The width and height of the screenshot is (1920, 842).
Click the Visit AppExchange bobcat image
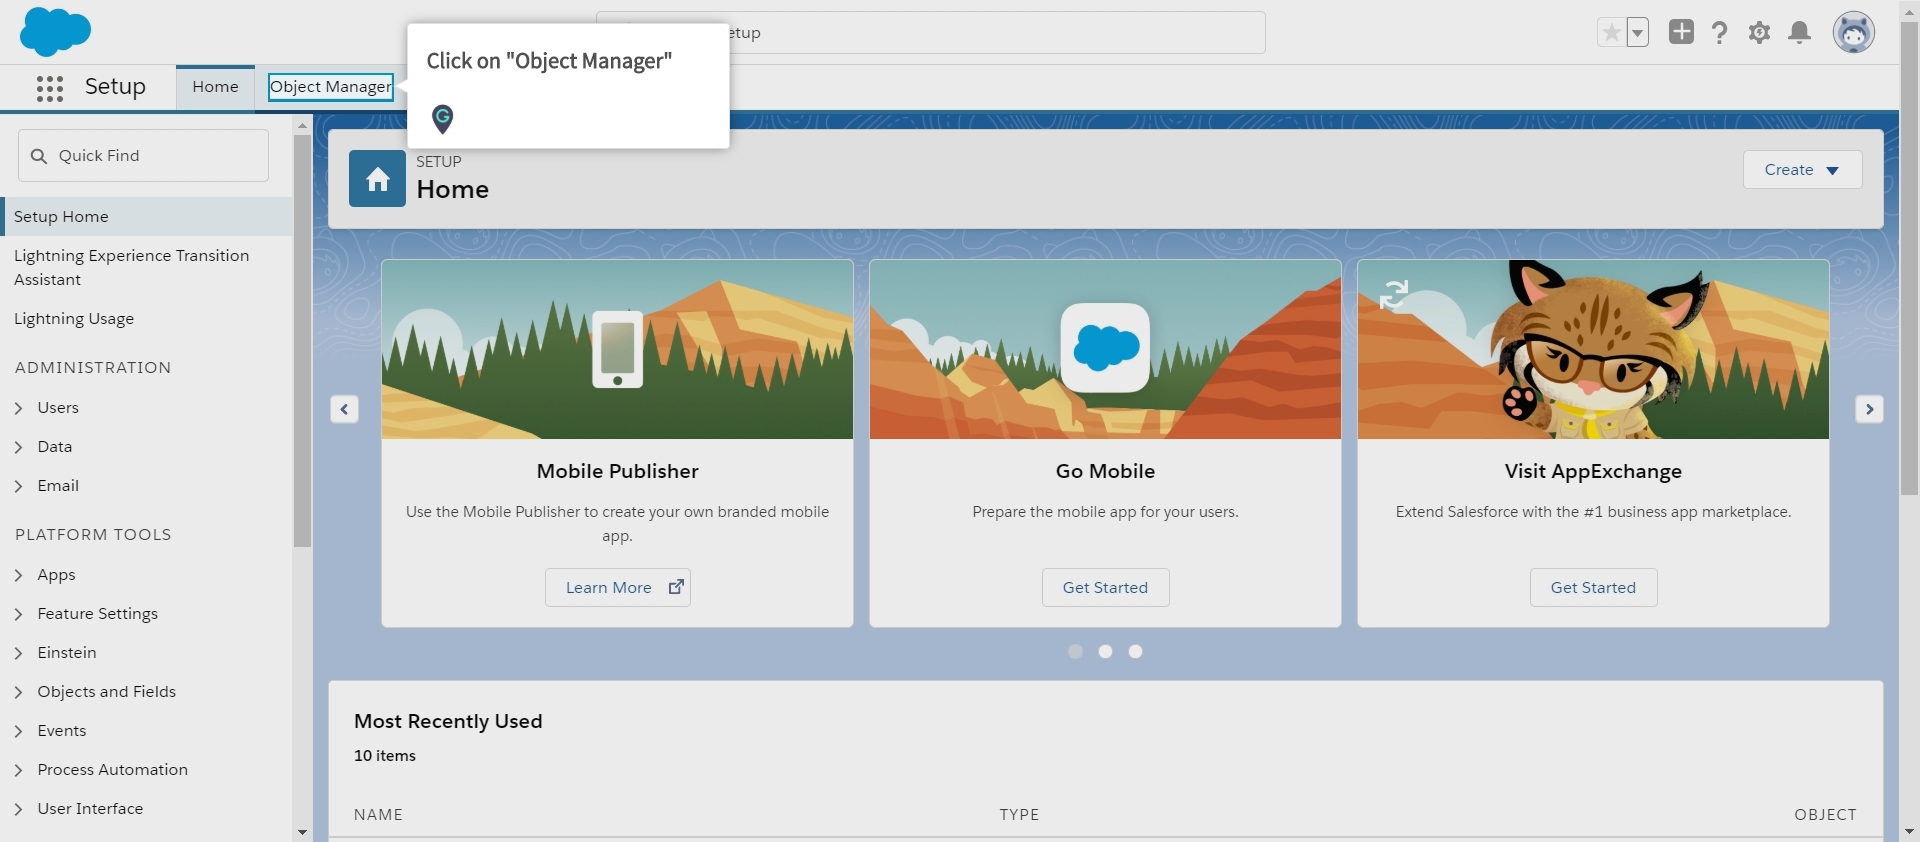pyautogui.click(x=1594, y=350)
